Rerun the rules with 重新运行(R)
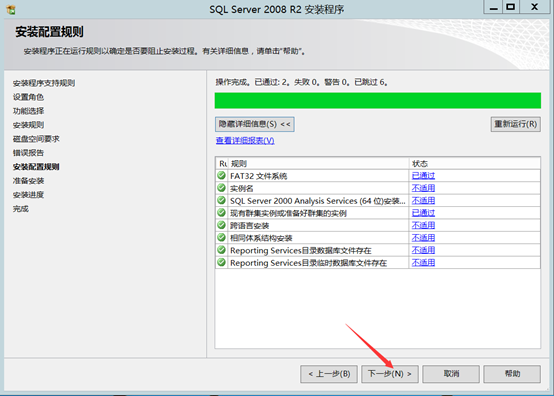Viewport: 554px width, 396px height. [515, 124]
